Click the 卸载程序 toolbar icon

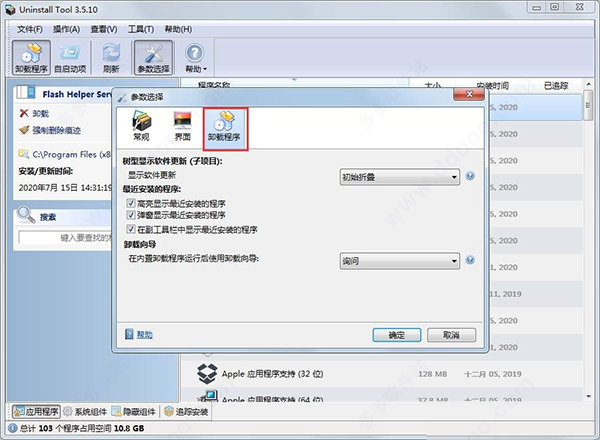(x=31, y=57)
